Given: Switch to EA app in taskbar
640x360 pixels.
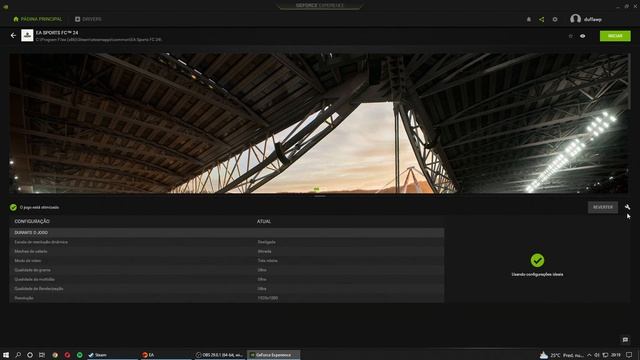Looking at the screenshot, I should pyautogui.click(x=165, y=355).
